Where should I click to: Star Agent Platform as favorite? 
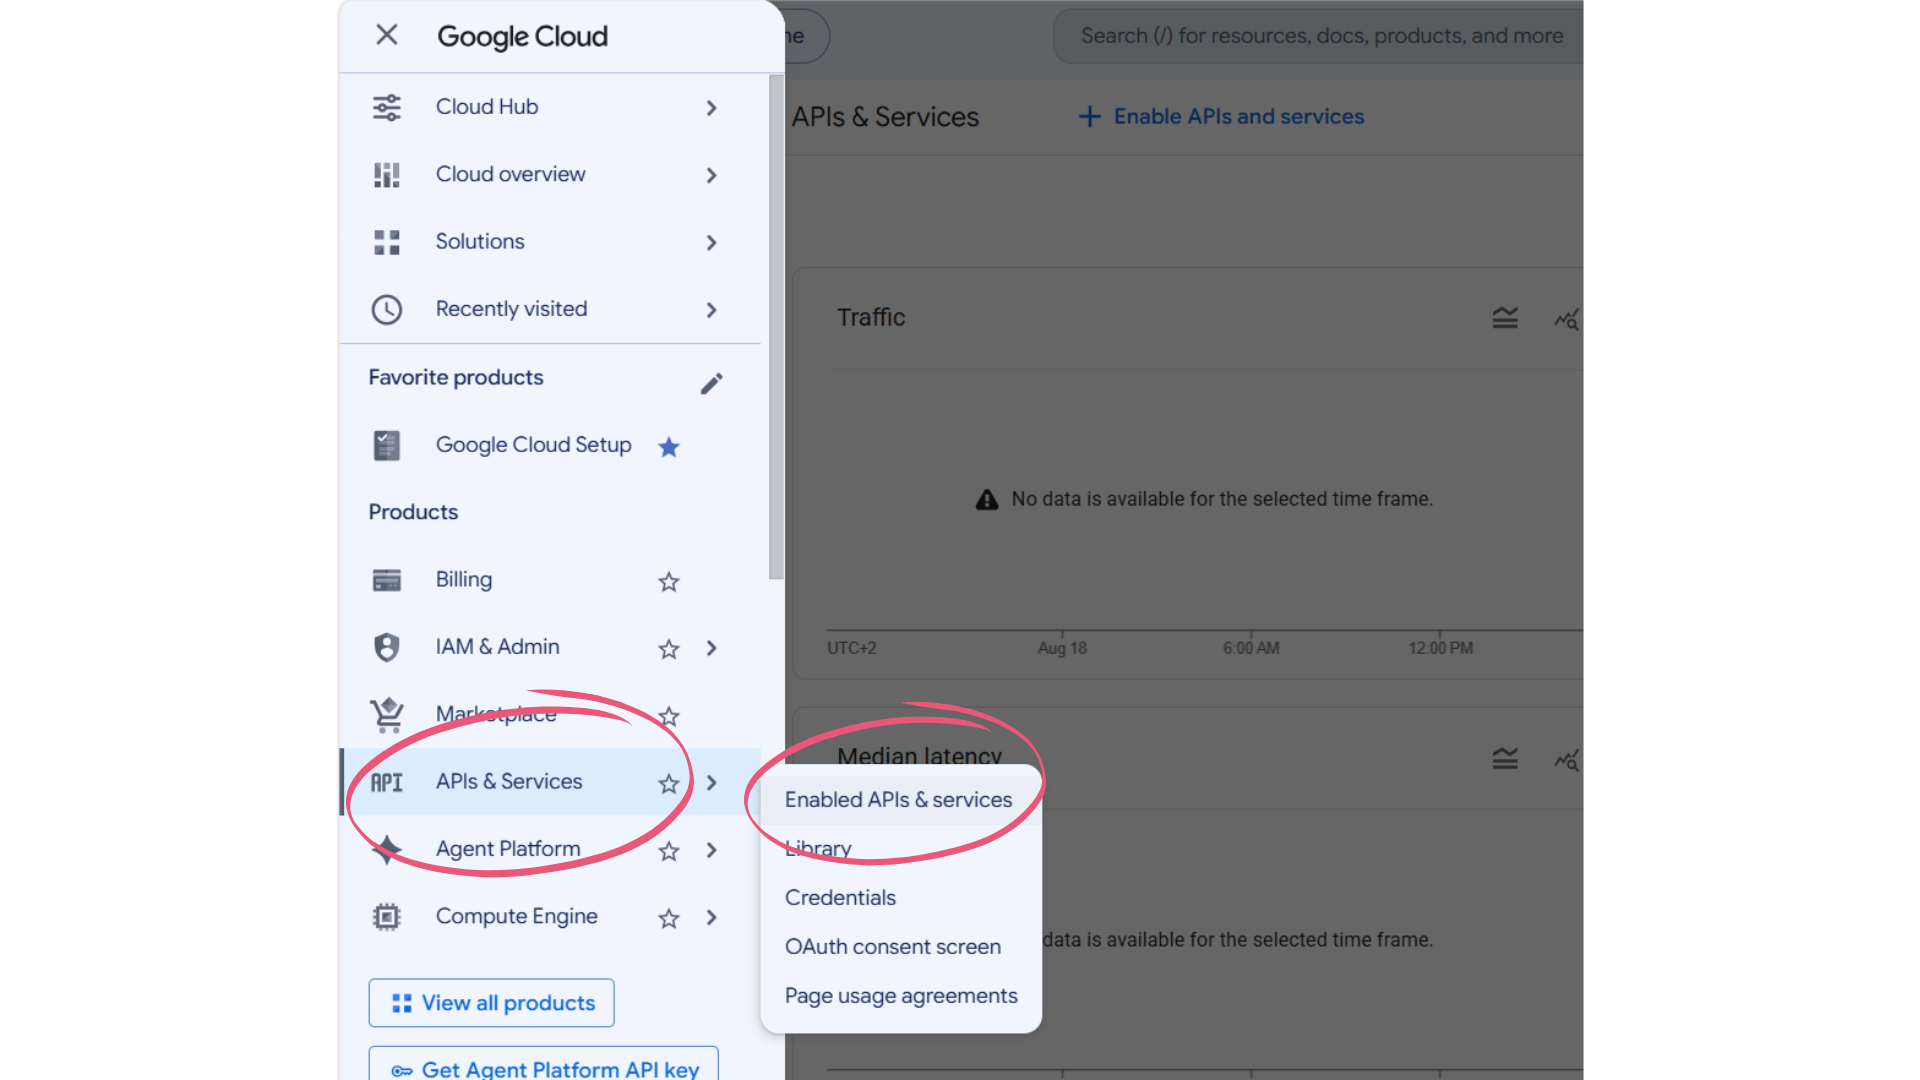point(669,851)
